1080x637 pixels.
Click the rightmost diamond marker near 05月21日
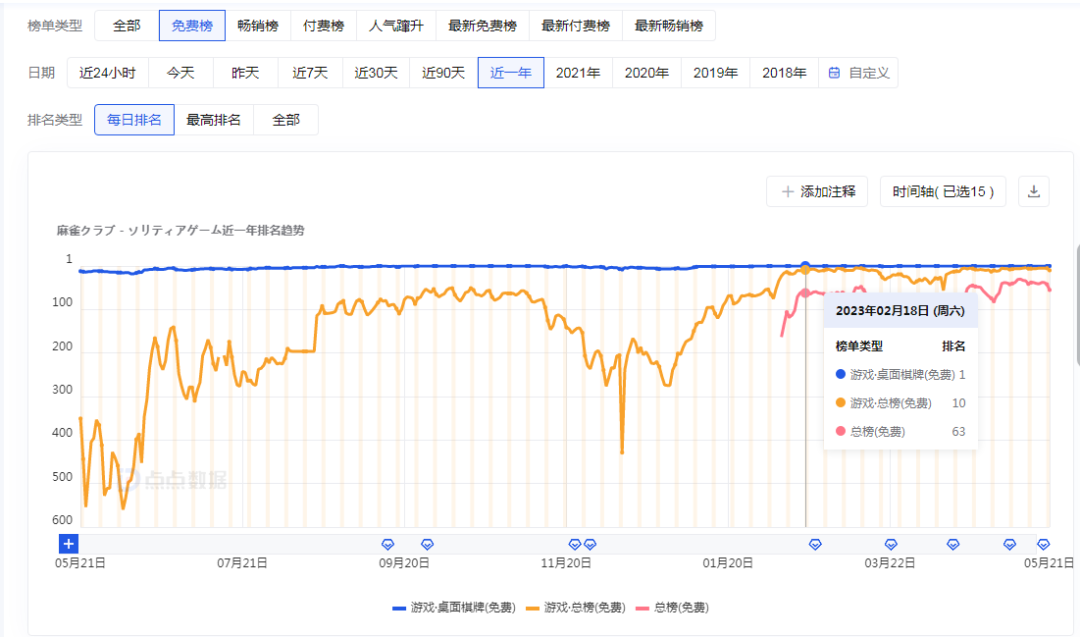click(1042, 545)
